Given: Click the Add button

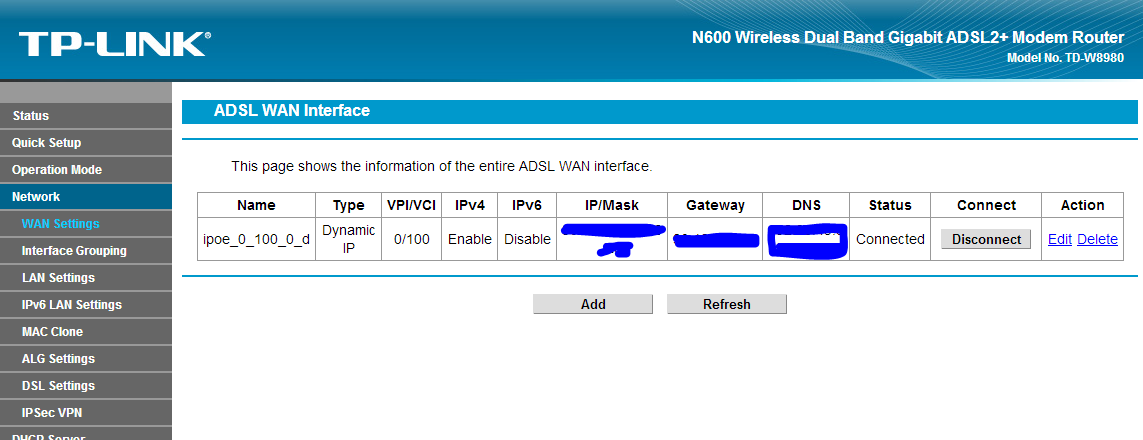Looking at the screenshot, I should click(x=593, y=304).
